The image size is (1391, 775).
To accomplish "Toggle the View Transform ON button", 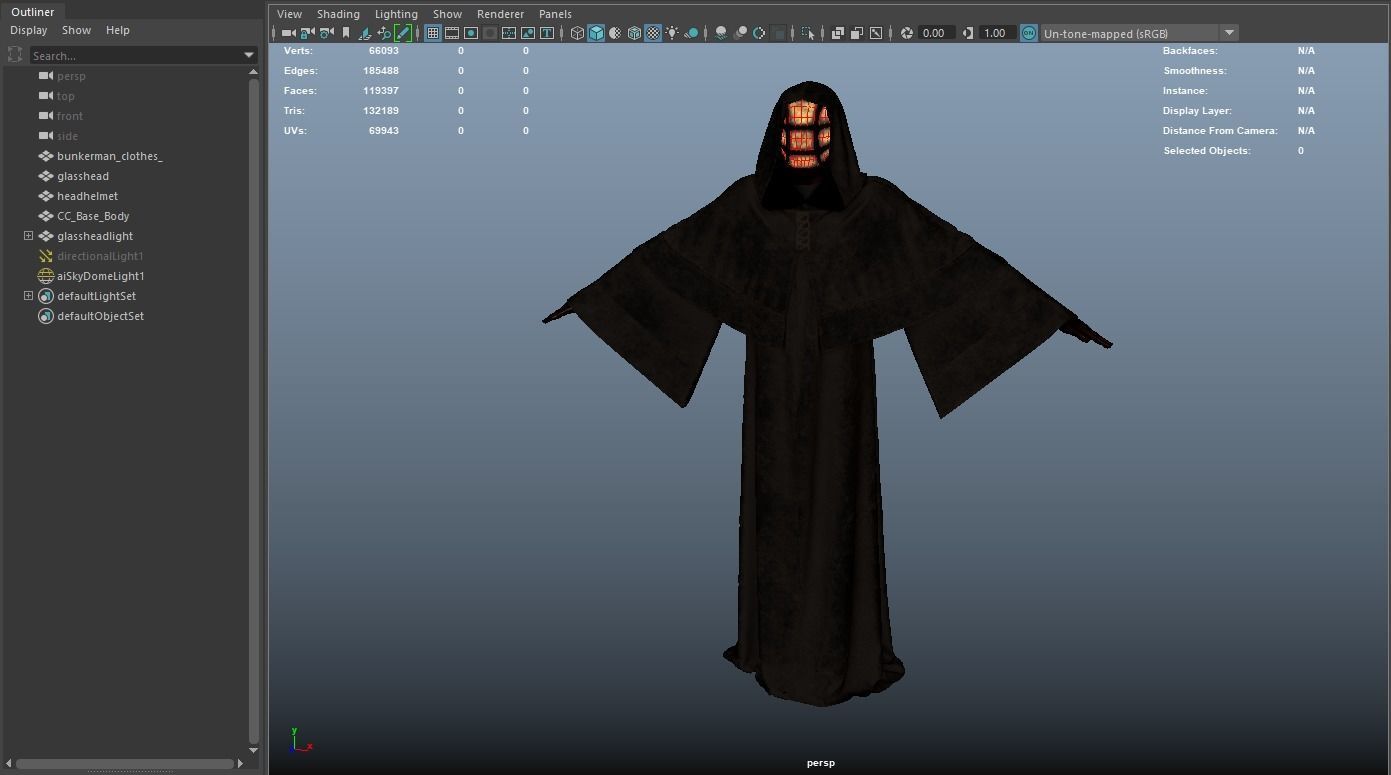I will [1028, 33].
